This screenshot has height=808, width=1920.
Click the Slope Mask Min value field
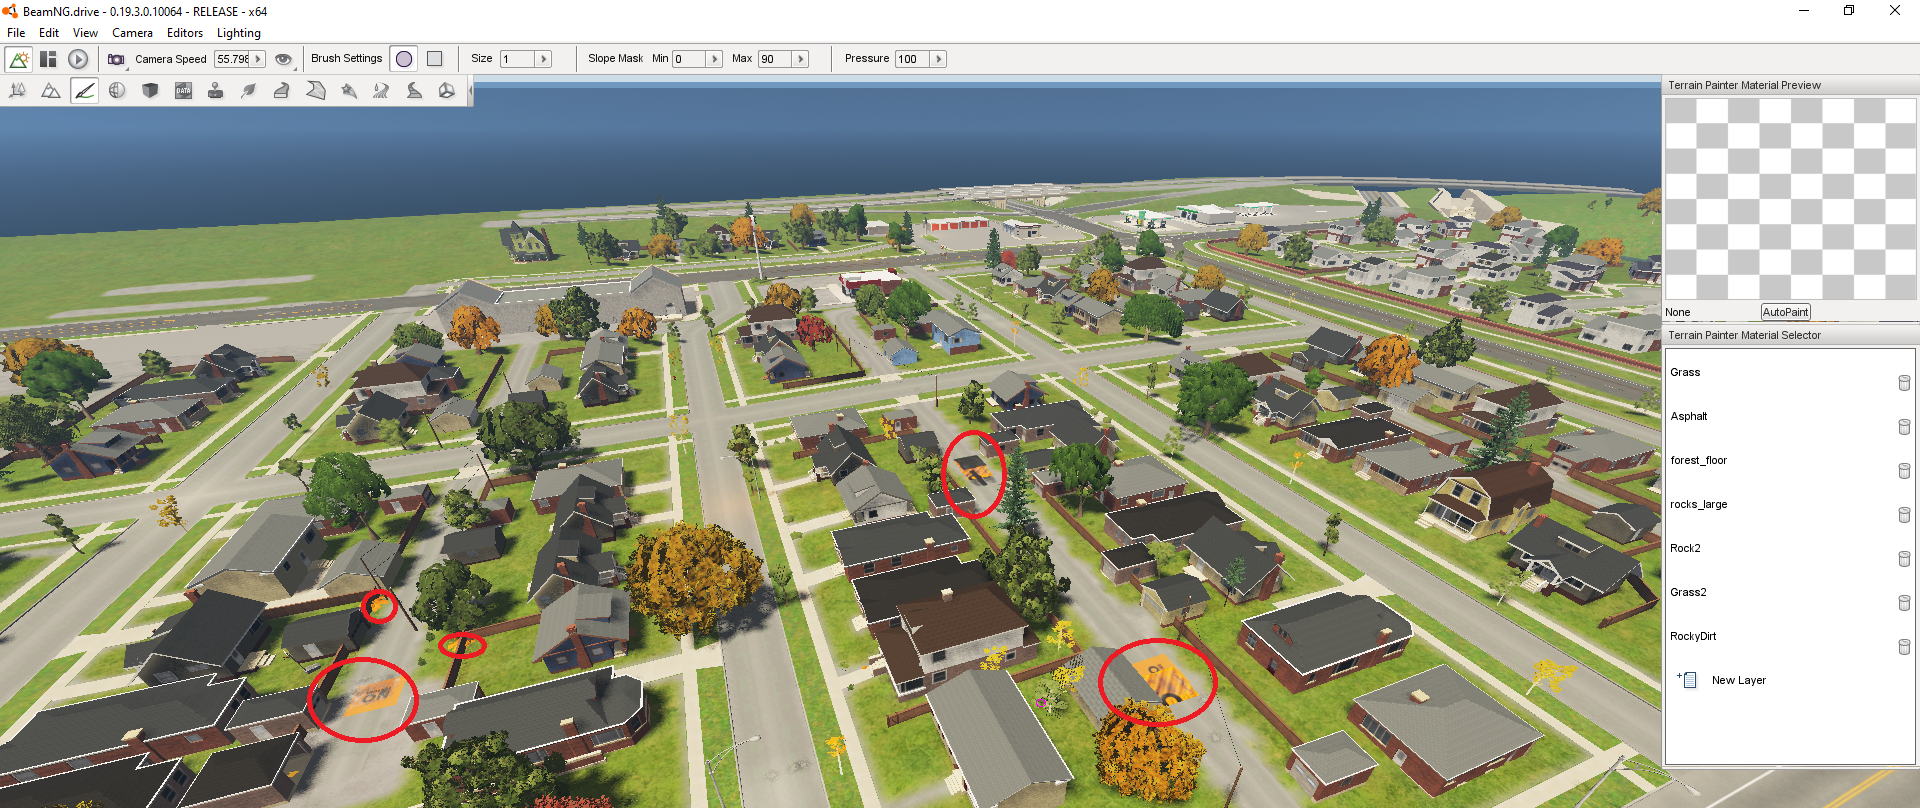click(690, 59)
